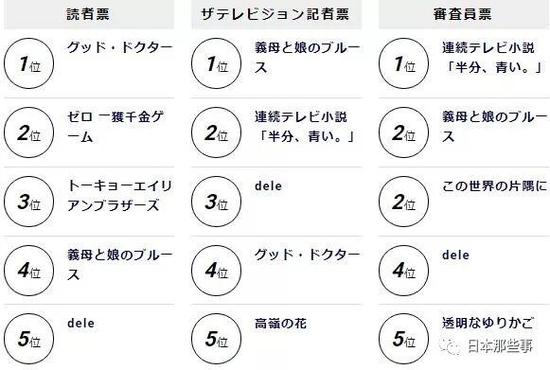Open ゼロ 一獲千金ゲーム title

click(x=115, y=126)
